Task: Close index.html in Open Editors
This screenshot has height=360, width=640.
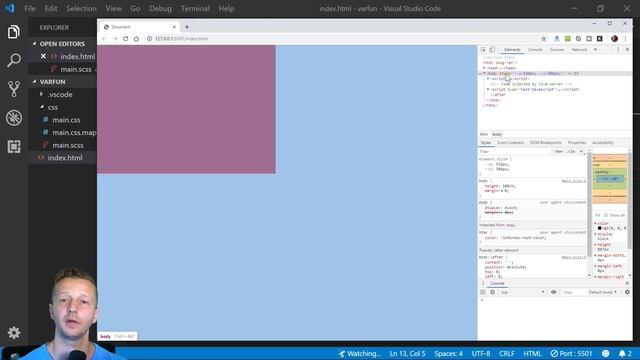Action: pyautogui.click(x=43, y=56)
